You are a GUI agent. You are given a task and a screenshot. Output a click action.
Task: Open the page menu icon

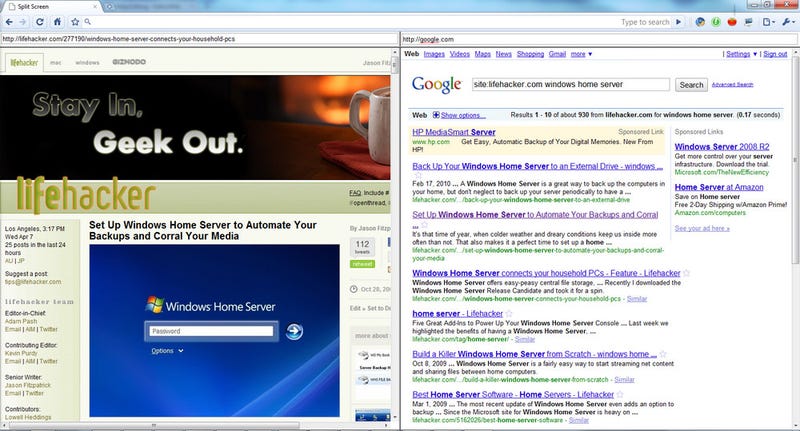point(768,22)
